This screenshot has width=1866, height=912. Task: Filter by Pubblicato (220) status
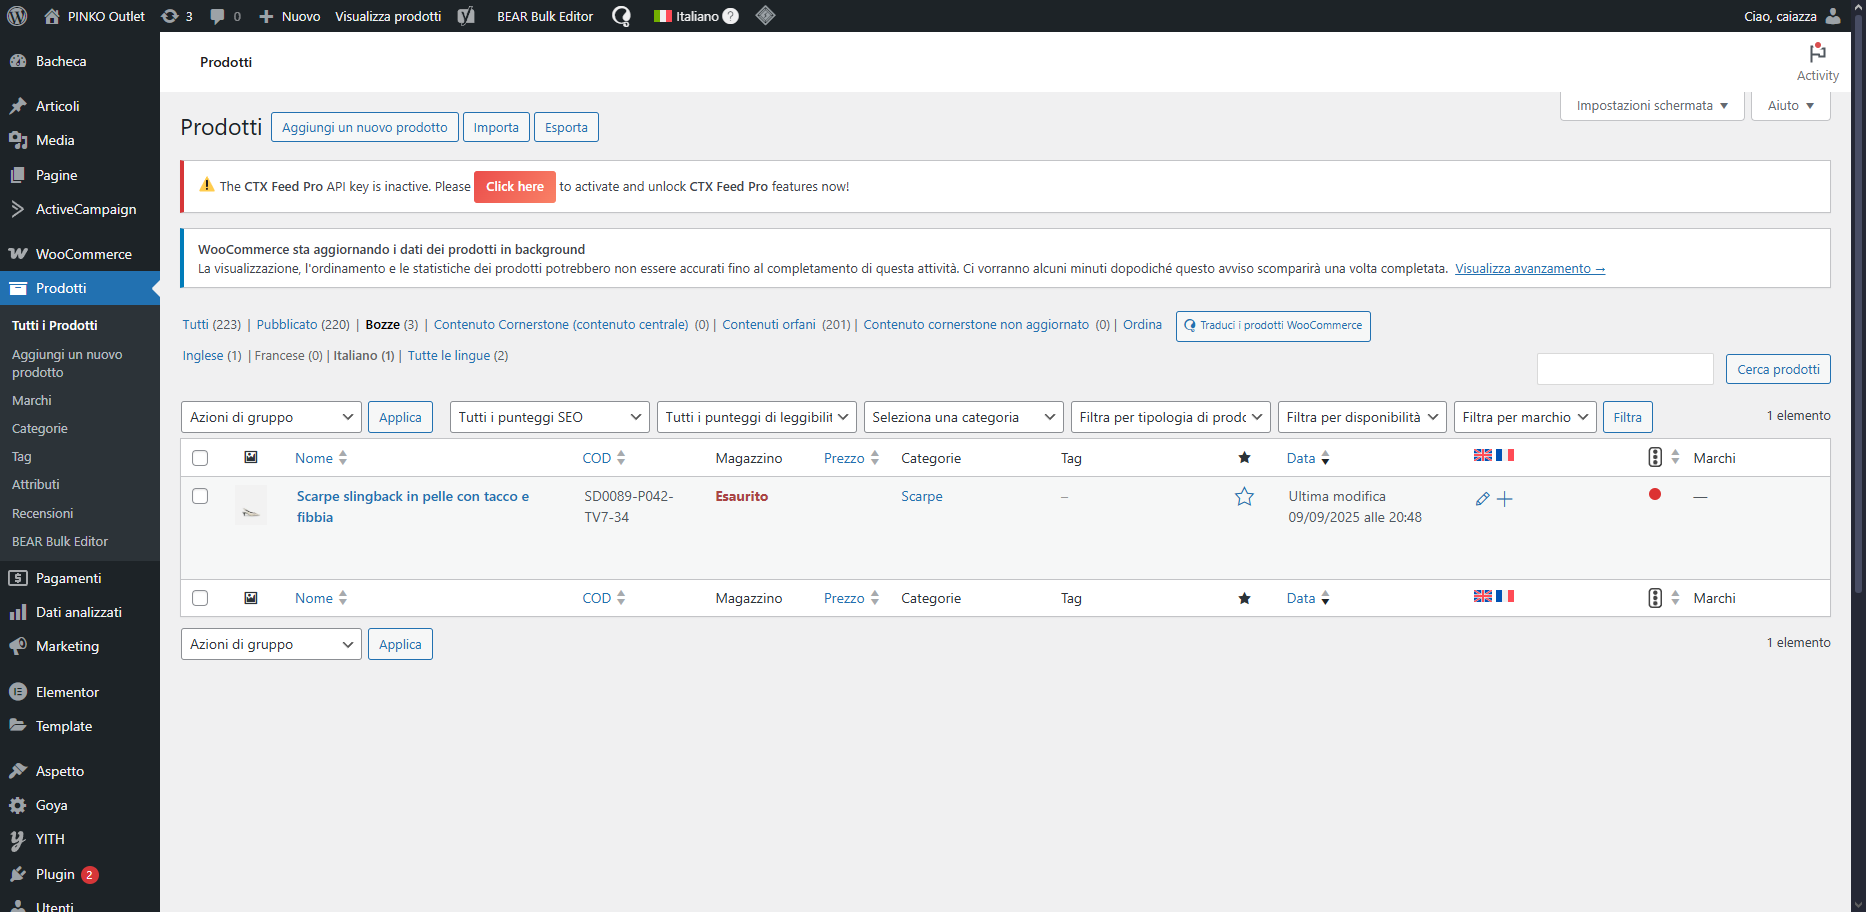coord(303,324)
